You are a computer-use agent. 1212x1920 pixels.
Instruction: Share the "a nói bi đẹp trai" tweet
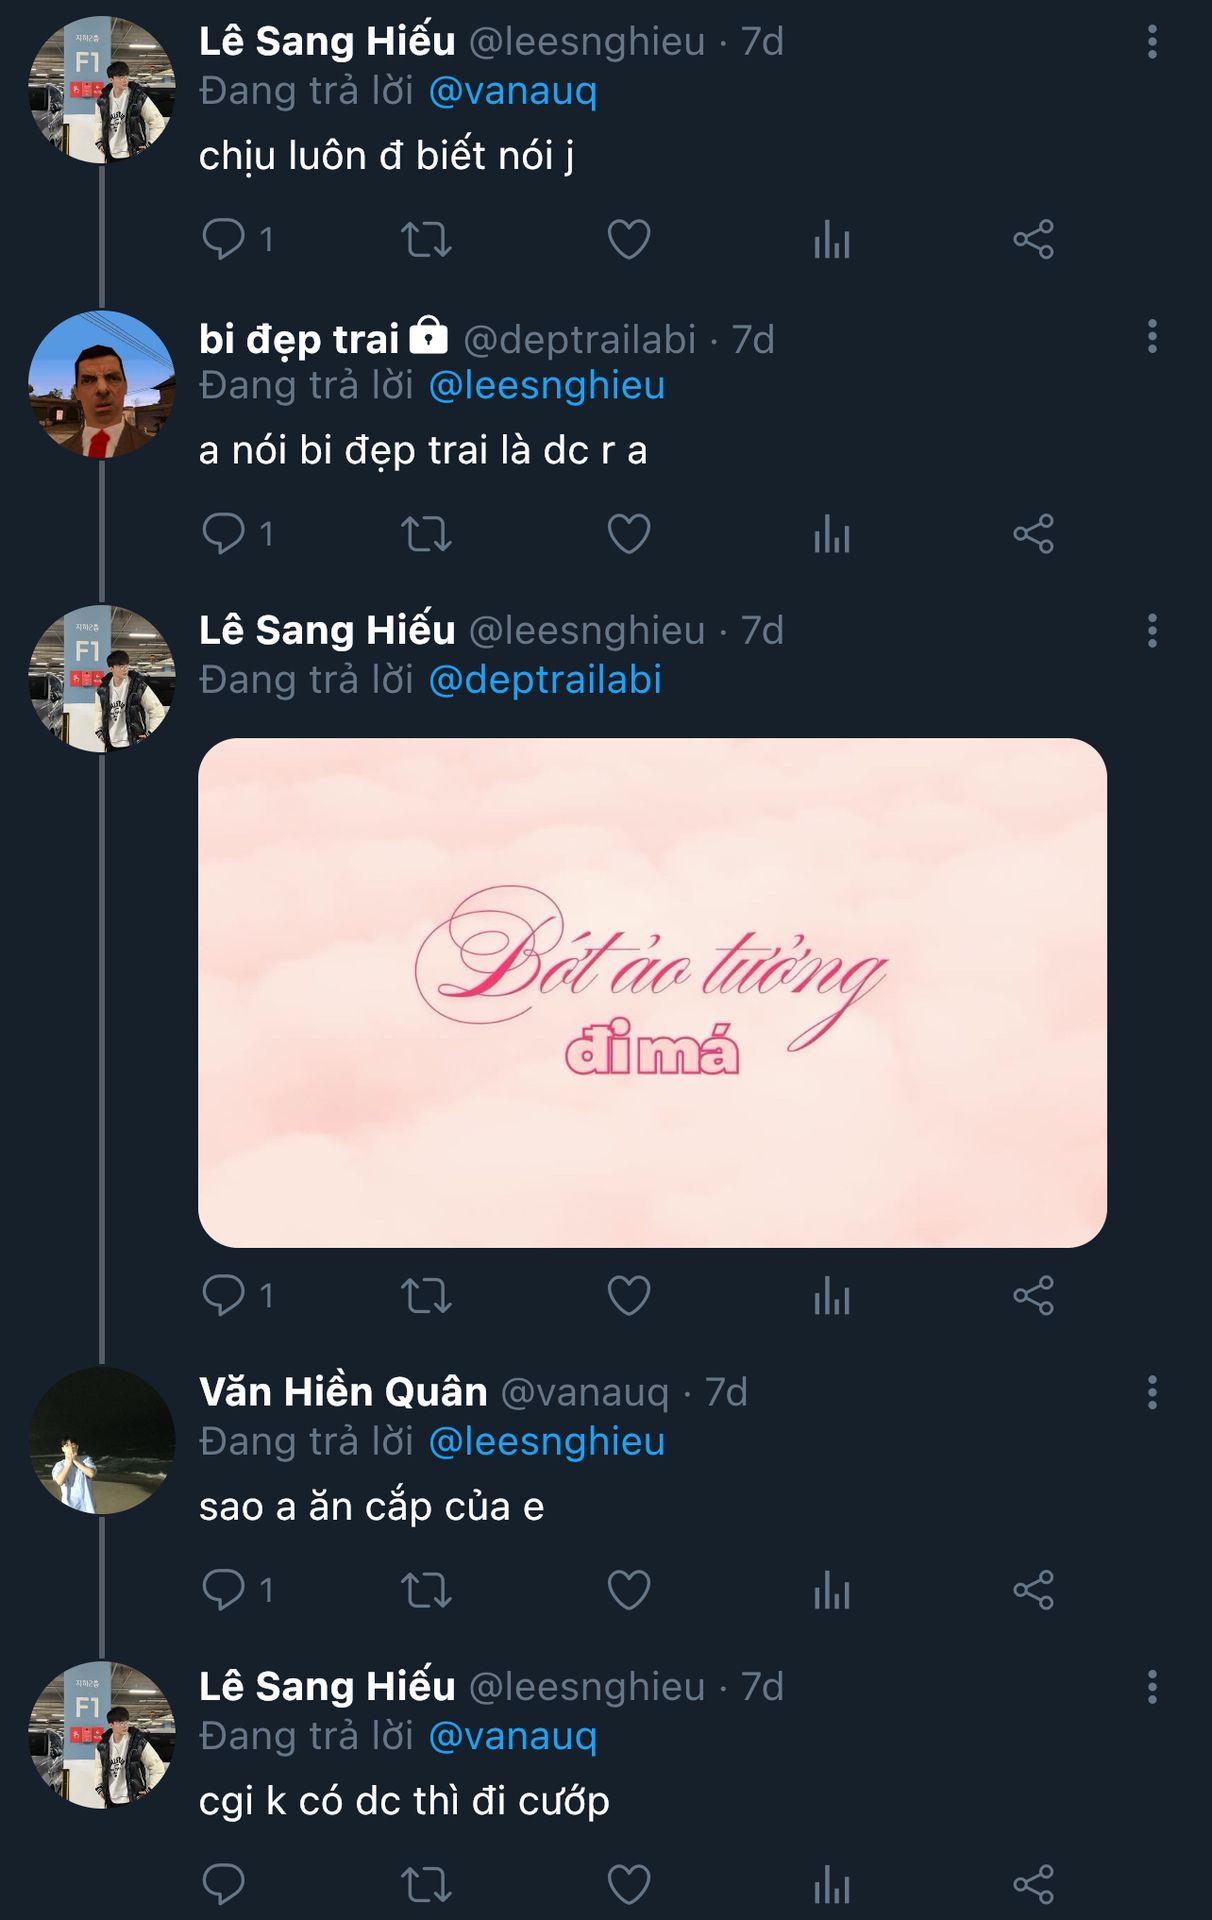coord(1033,534)
